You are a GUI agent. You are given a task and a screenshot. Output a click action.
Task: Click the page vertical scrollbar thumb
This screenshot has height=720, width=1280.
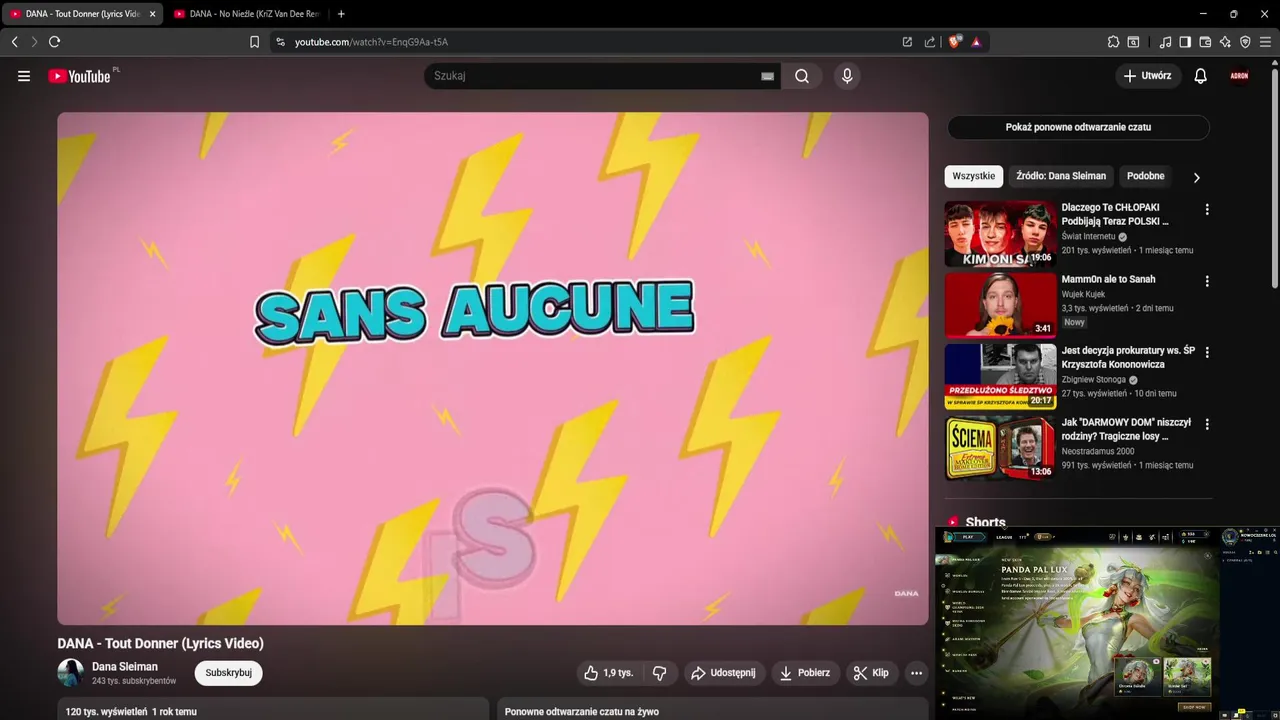click(x=1274, y=180)
